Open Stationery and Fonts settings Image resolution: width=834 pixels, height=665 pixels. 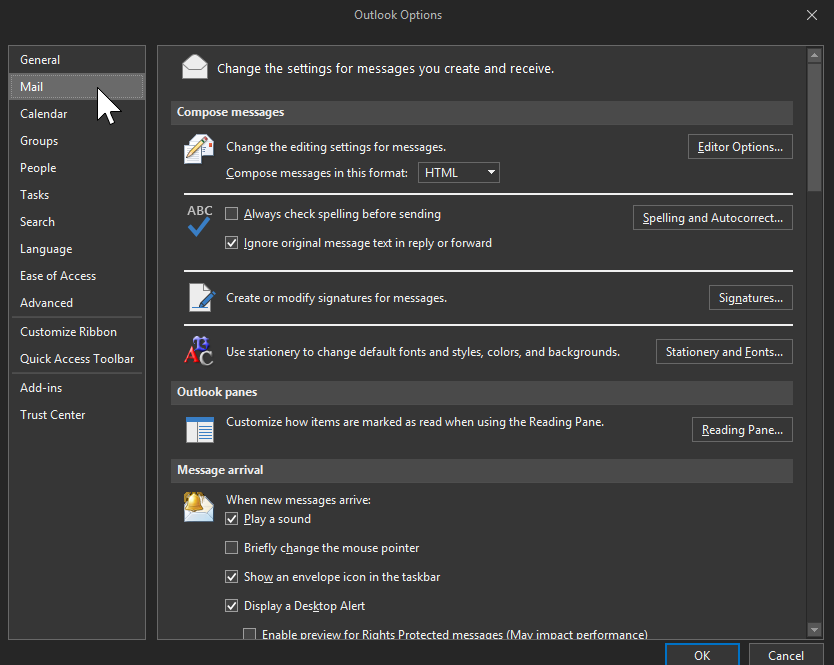click(724, 352)
